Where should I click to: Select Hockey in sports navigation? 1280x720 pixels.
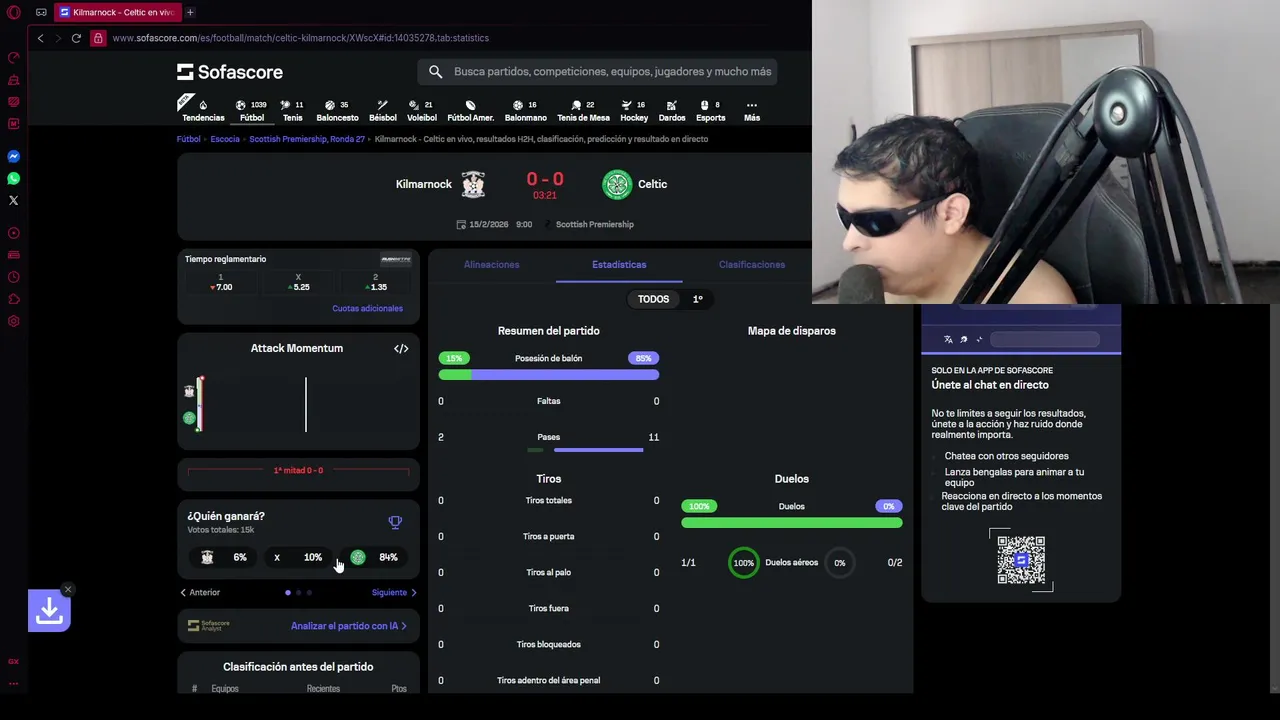(634, 111)
